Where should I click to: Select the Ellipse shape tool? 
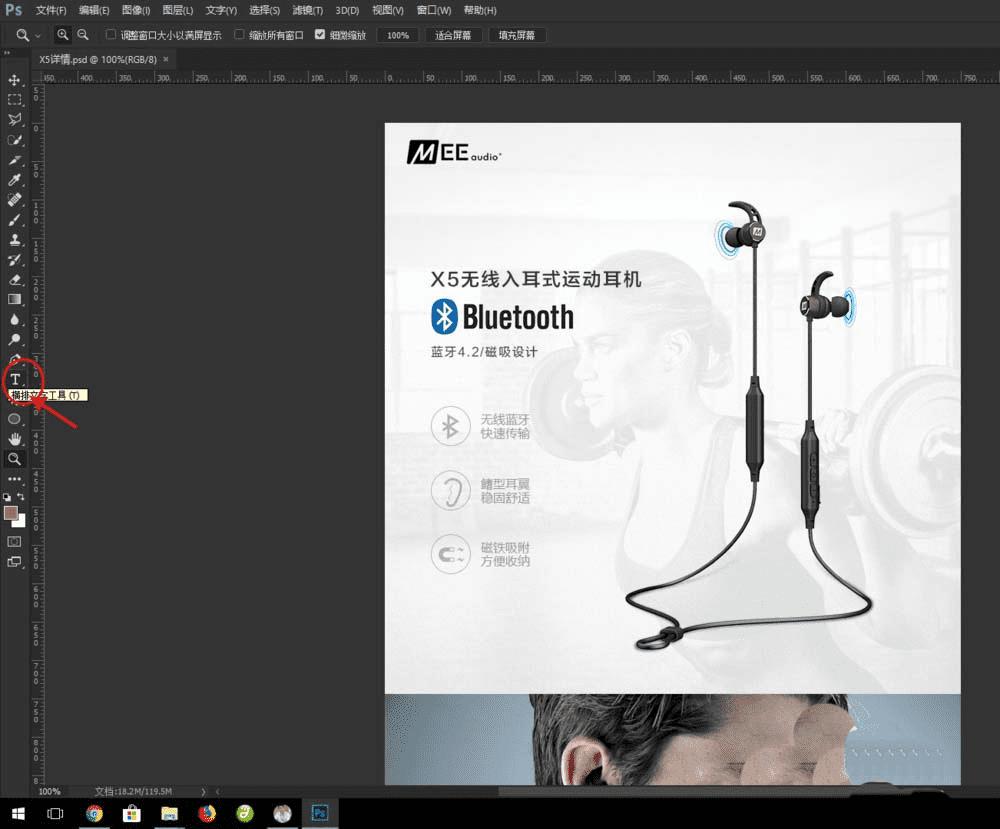pyautogui.click(x=14, y=419)
